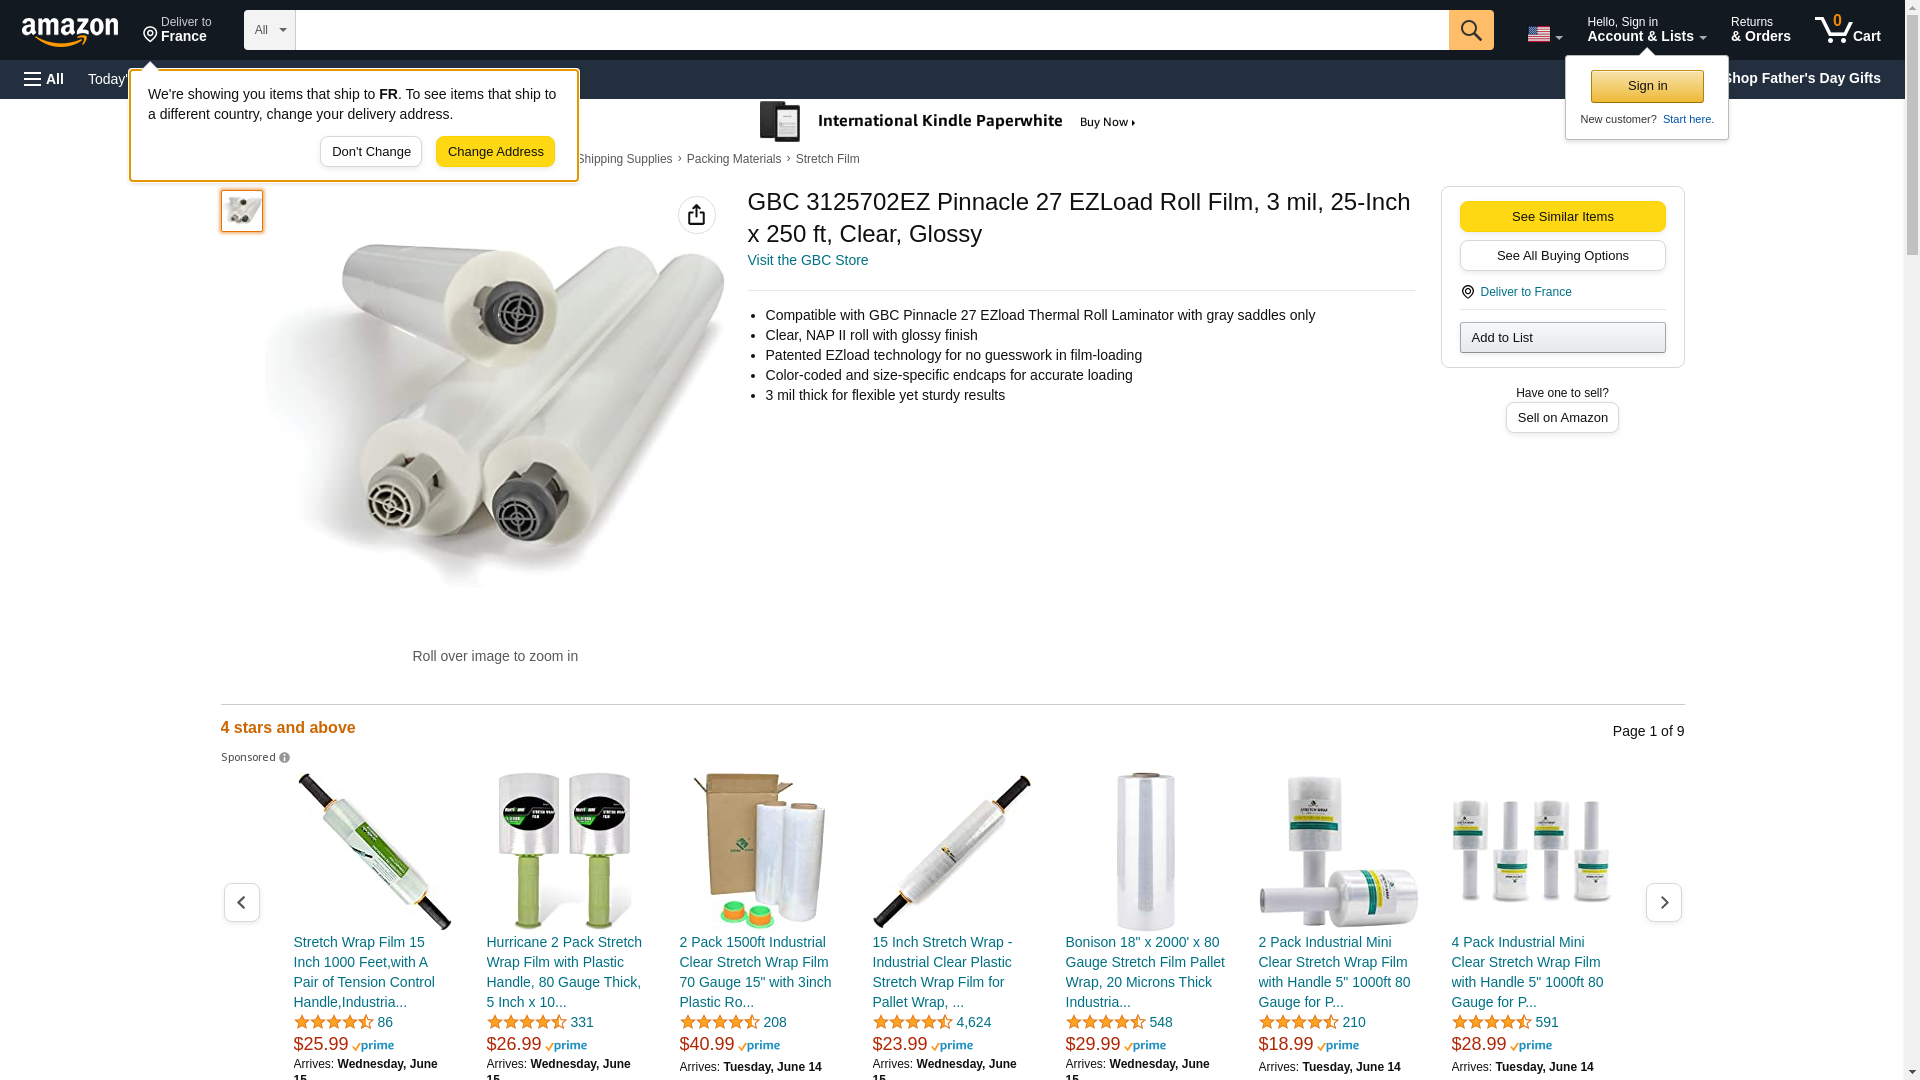Click the Change Address button
The height and width of the screenshot is (1080, 1920).
[495, 152]
